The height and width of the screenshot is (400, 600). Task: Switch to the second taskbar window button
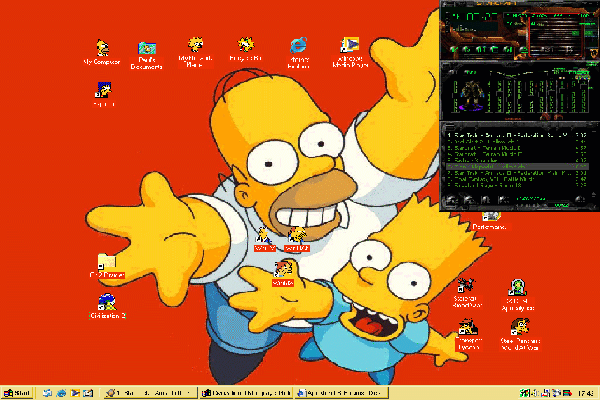point(247,392)
